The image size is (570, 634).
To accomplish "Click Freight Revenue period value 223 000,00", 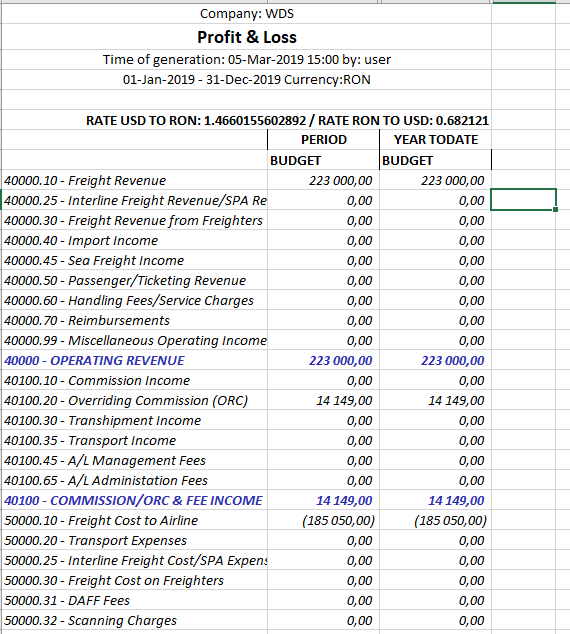I will pyautogui.click(x=323, y=180).
